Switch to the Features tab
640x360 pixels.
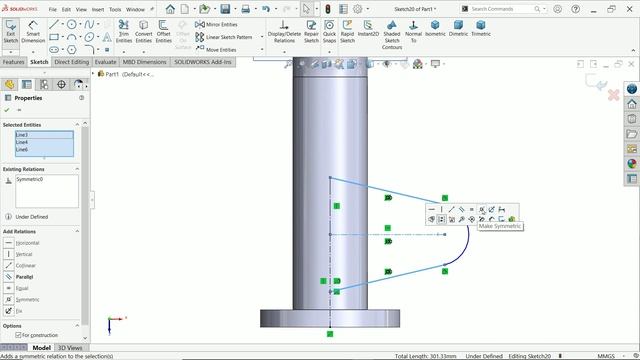click(13, 62)
